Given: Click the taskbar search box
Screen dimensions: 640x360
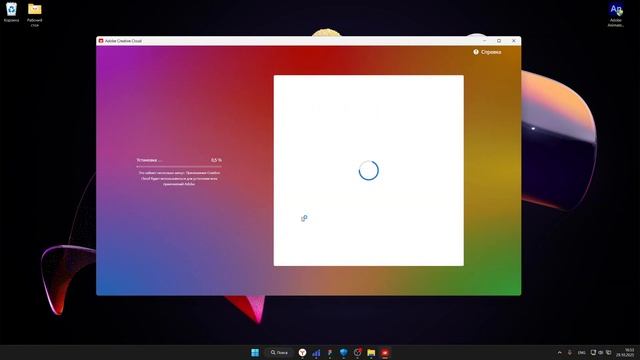Looking at the screenshot, I should [x=280, y=352].
